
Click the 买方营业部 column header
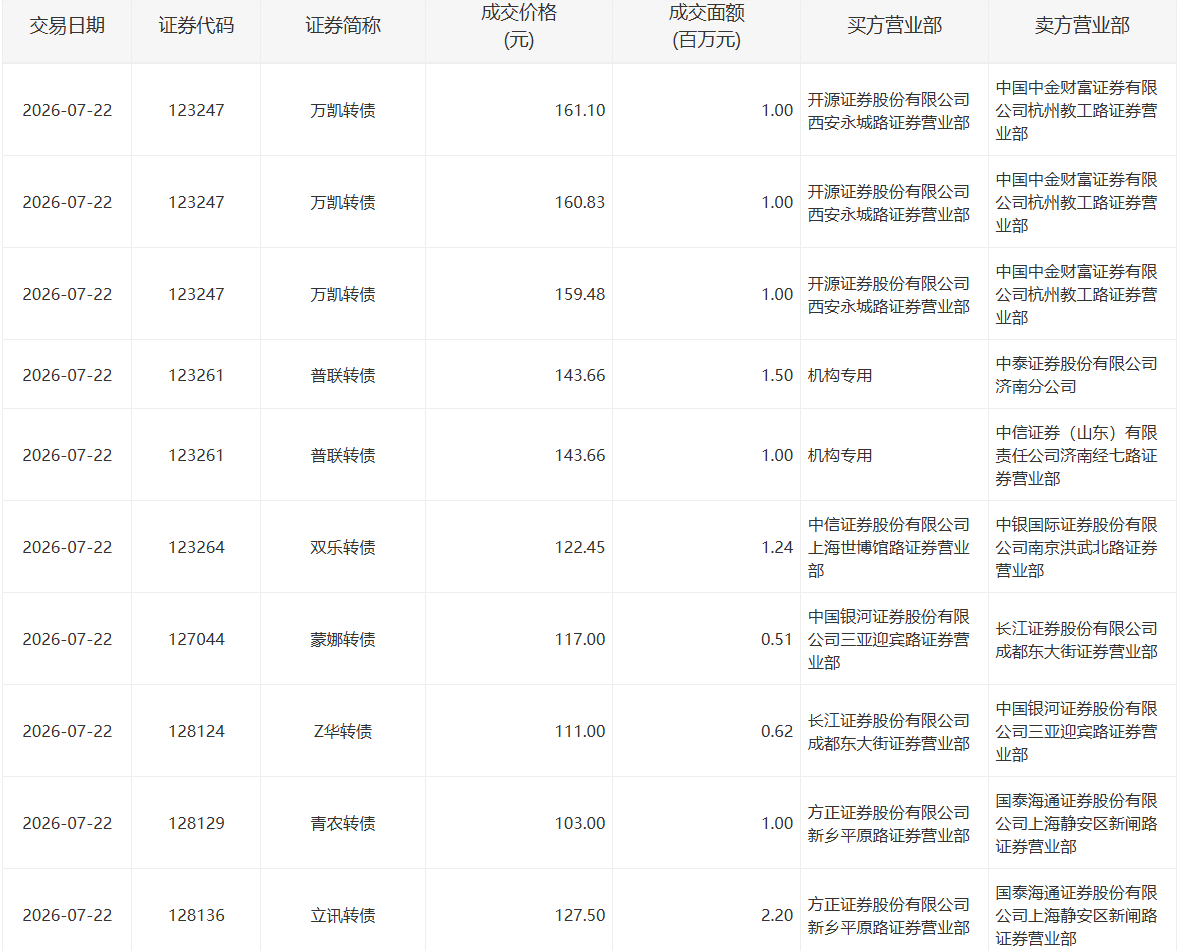(894, 26)
